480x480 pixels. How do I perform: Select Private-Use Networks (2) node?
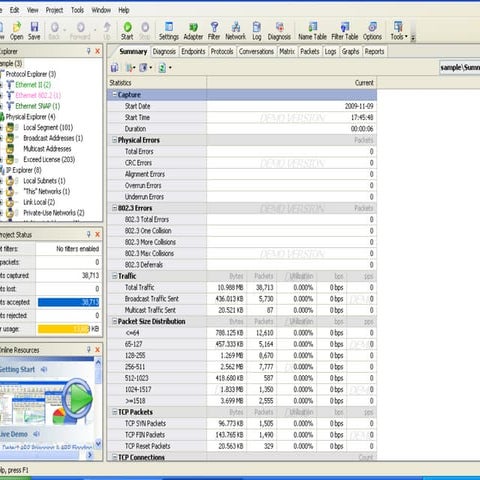click(54, 213)
